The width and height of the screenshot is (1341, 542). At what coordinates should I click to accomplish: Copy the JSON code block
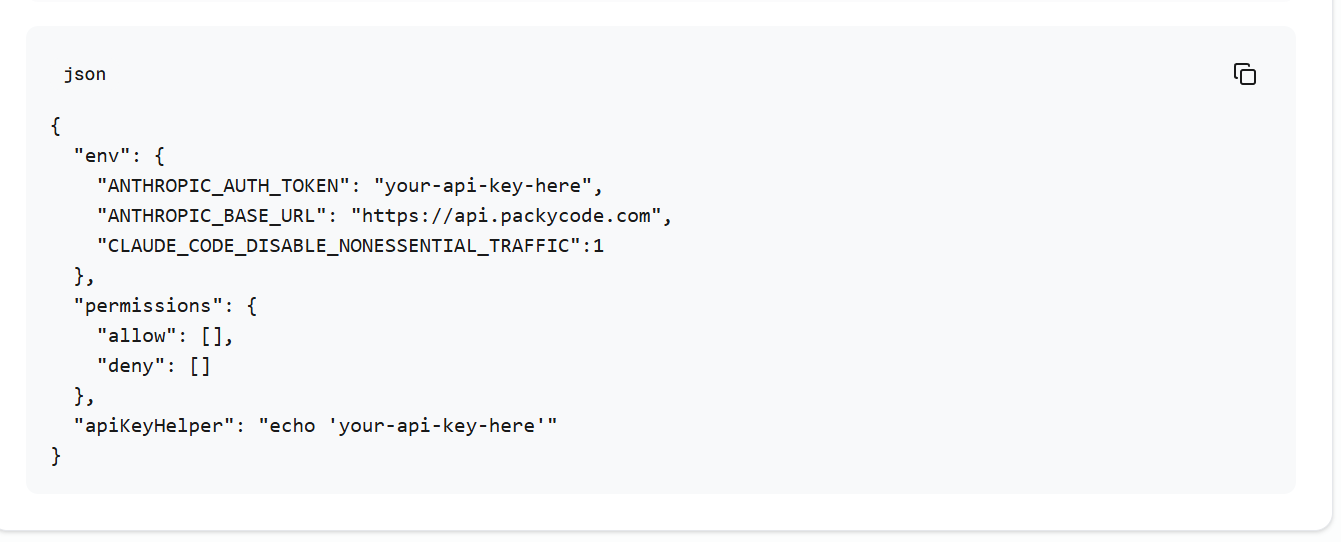pyautogui.click(x=1244, y=74)
